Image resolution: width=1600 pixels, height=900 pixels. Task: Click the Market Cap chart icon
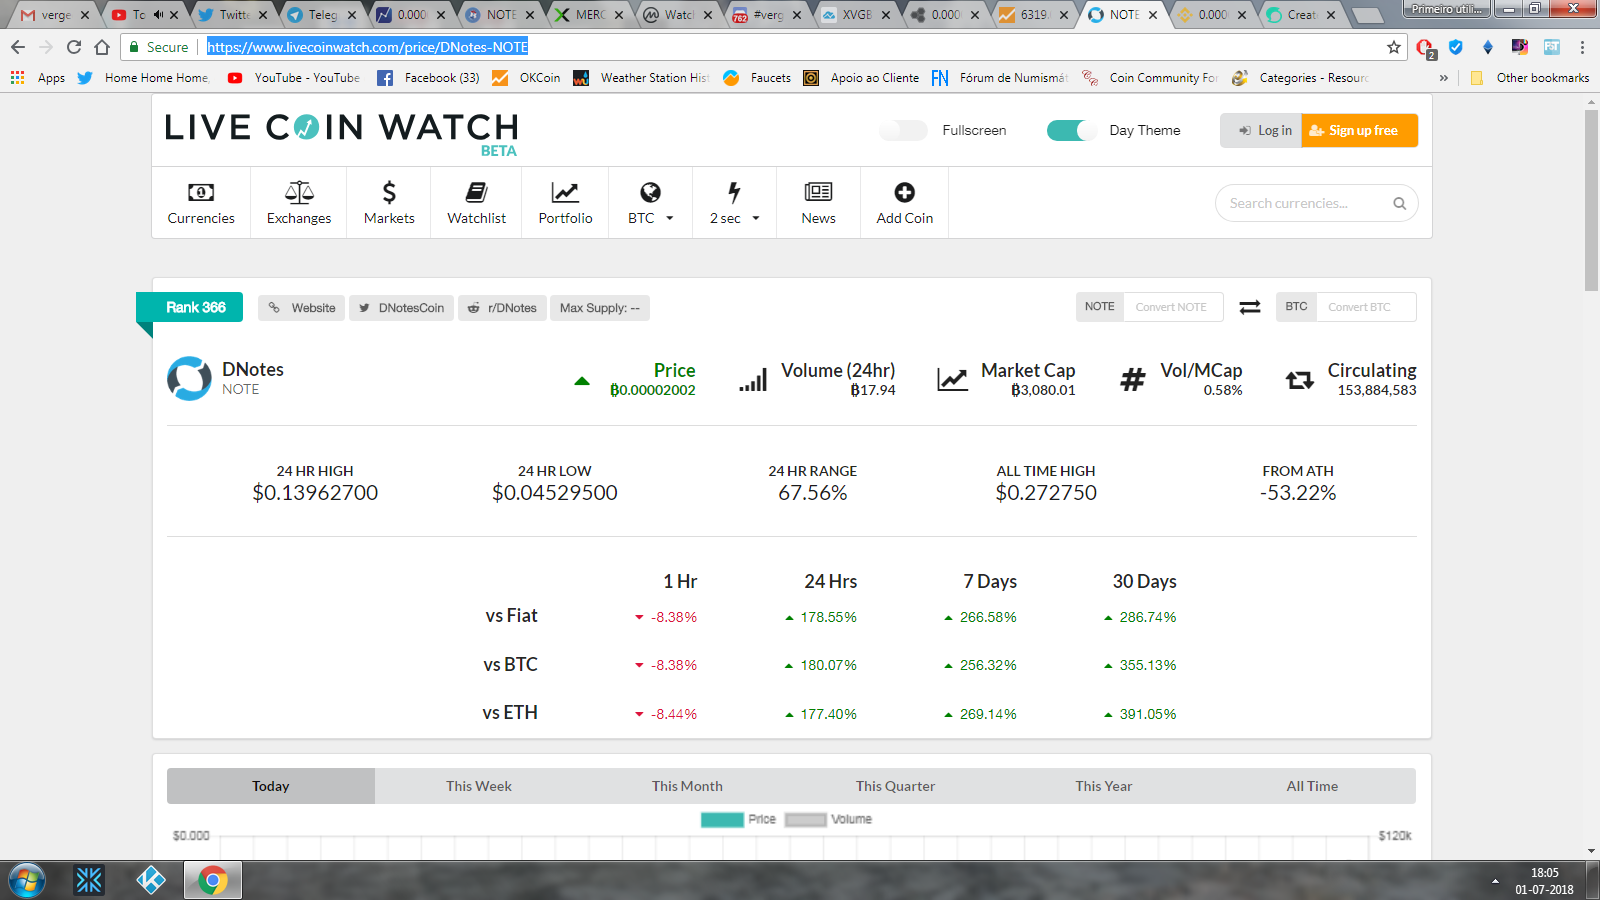(952, 379)
